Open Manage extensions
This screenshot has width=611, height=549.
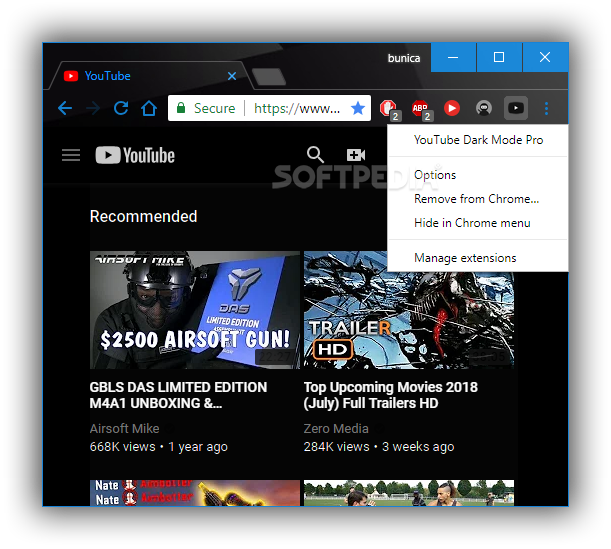coord(478,258)
